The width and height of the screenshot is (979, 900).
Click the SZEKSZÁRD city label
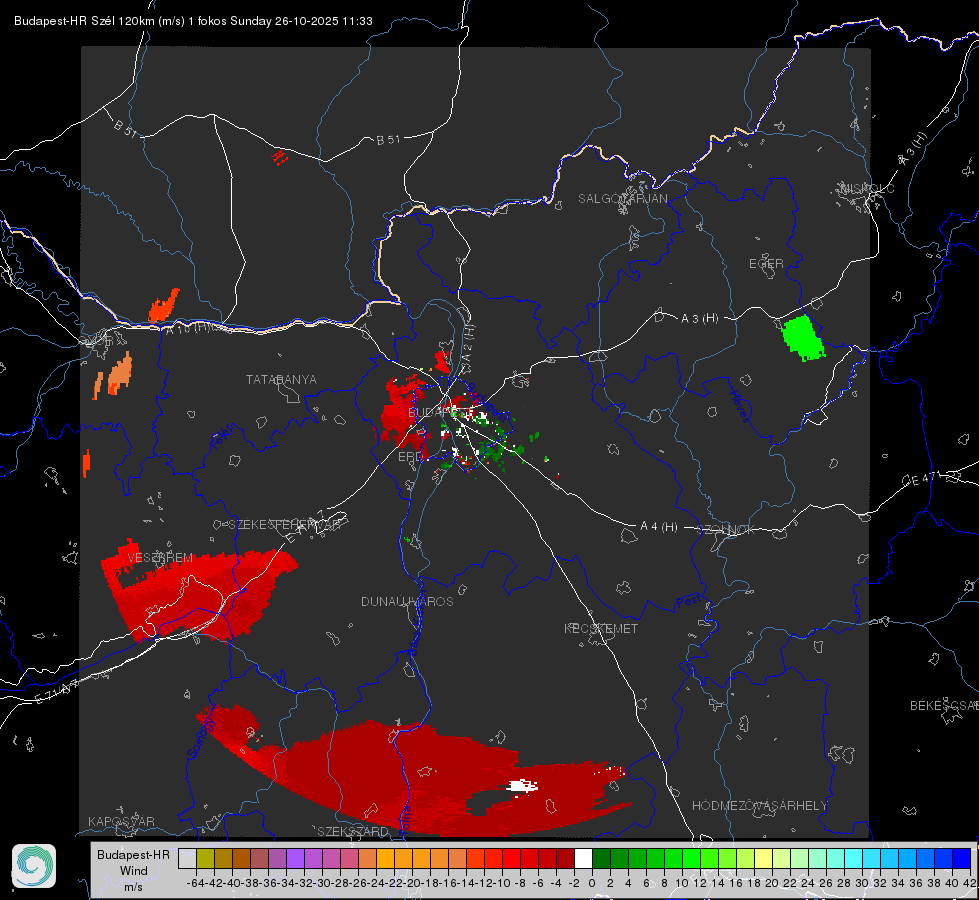point(353,831)
